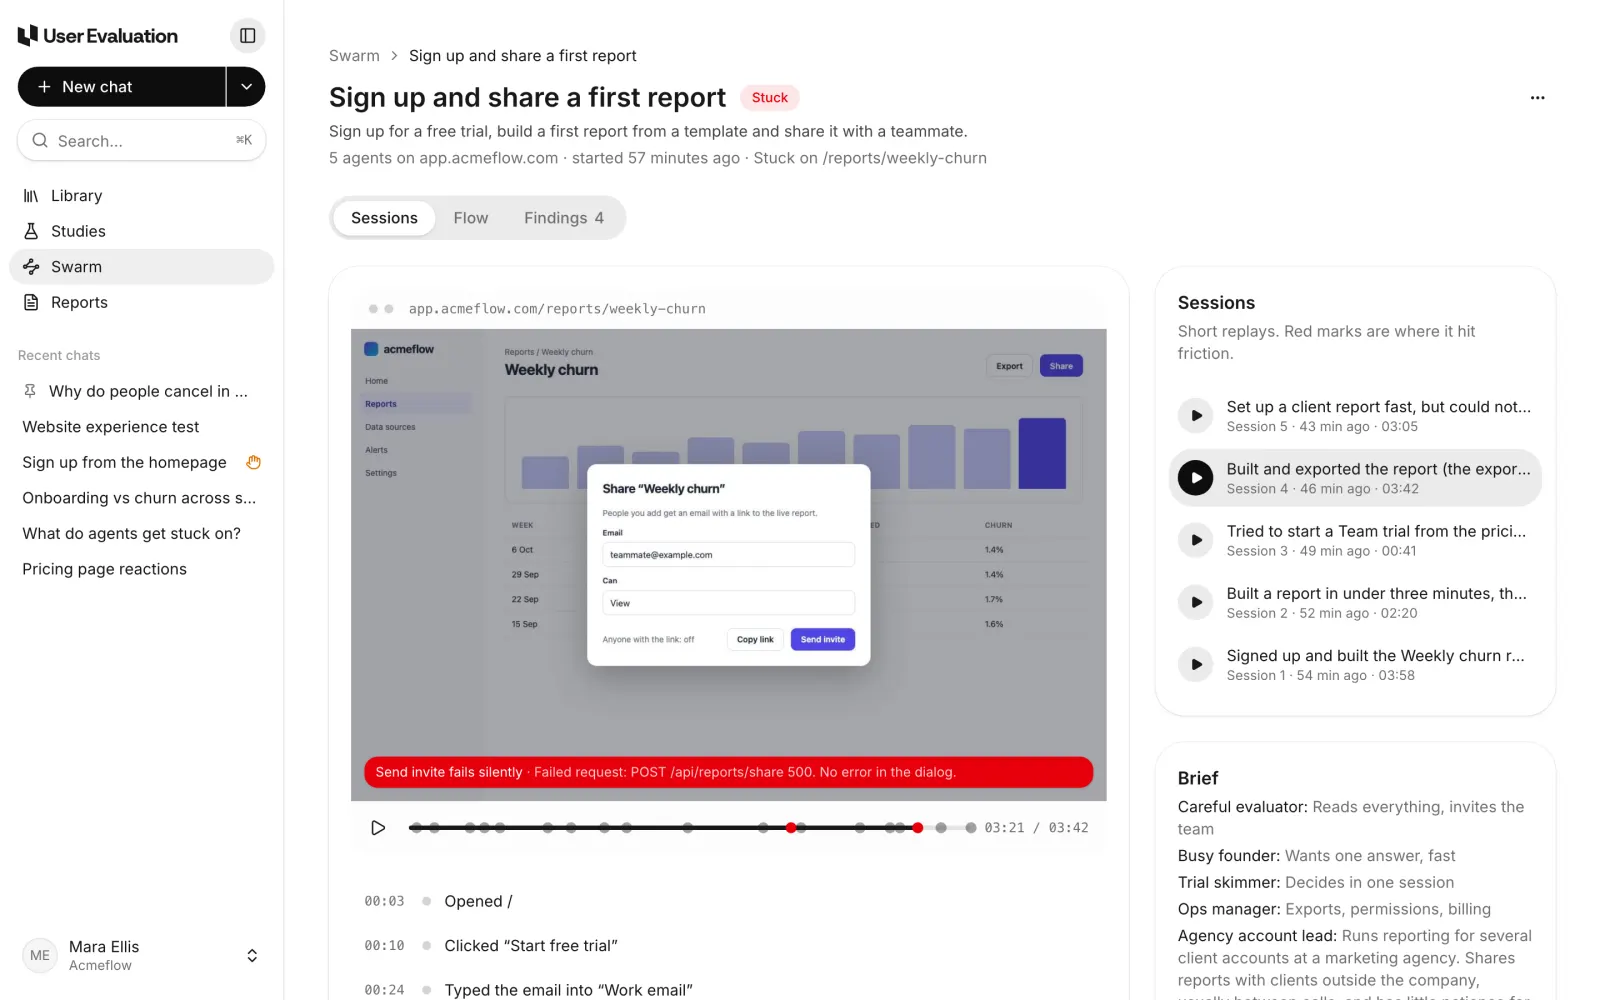Open the Studies section

[x=141, y=231]
